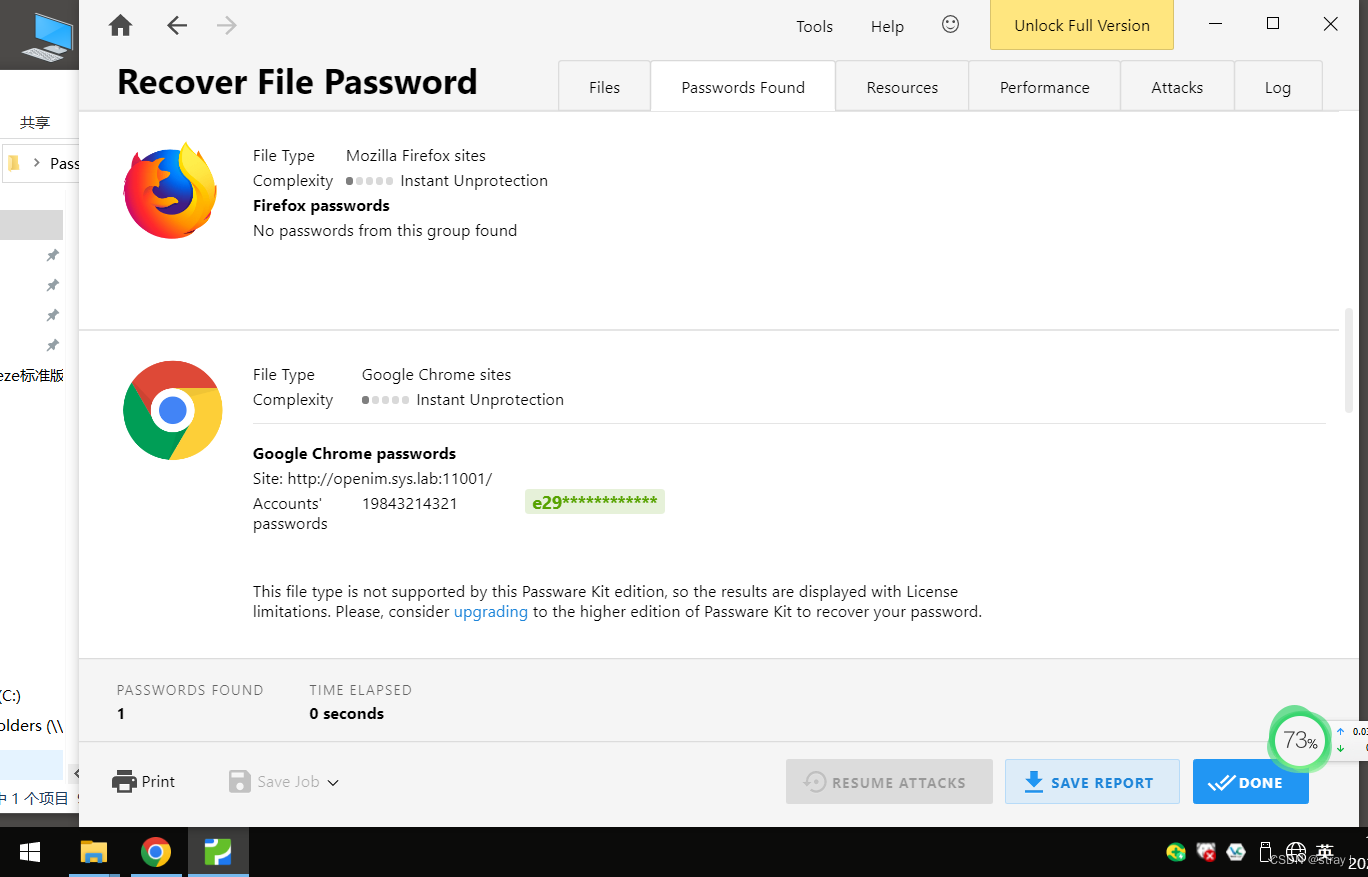Click the Save Job floppy disk icon
This screenshot has height=877, width=1368.
tap(240, 782)
